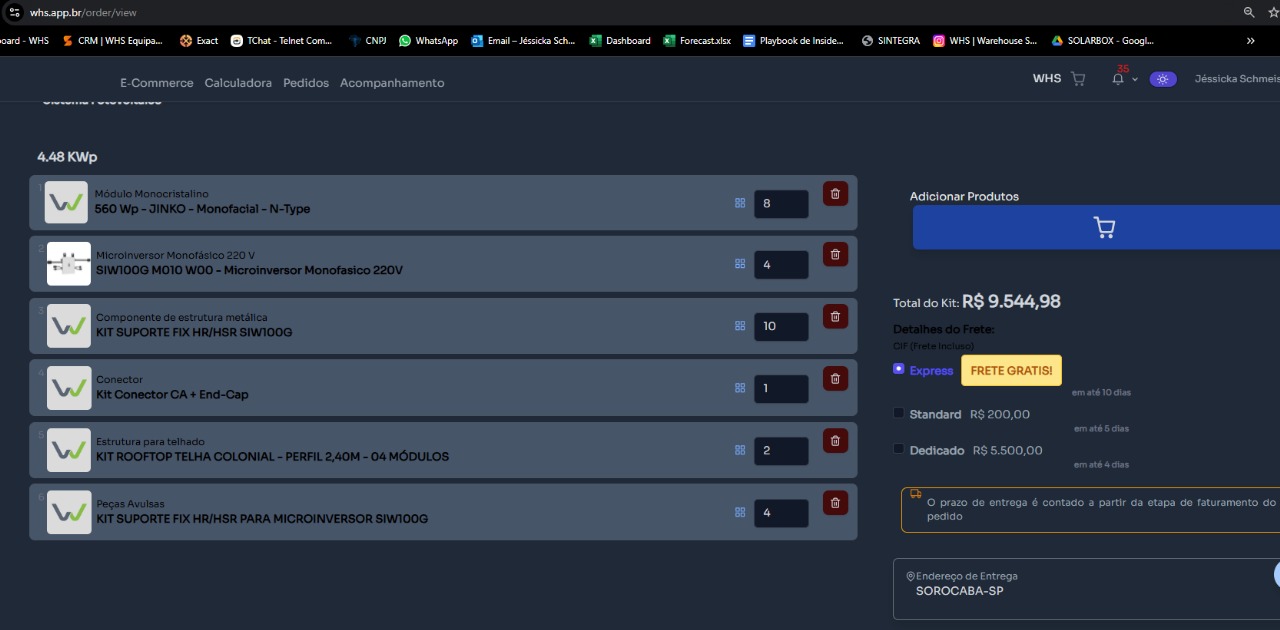Viewport: 1280px width, 630px height.
Task: Open the Endereço de Entrega SOROCABA-SP selector
Action: (1085, 588)
